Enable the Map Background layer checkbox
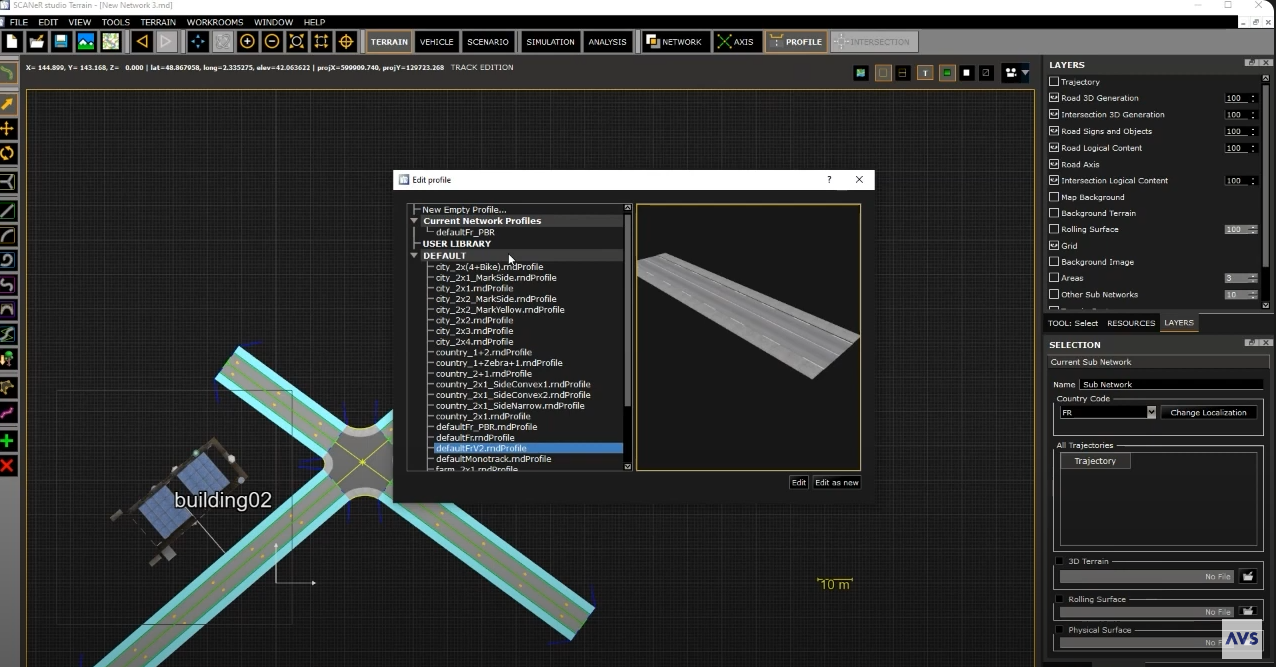 1054,197
